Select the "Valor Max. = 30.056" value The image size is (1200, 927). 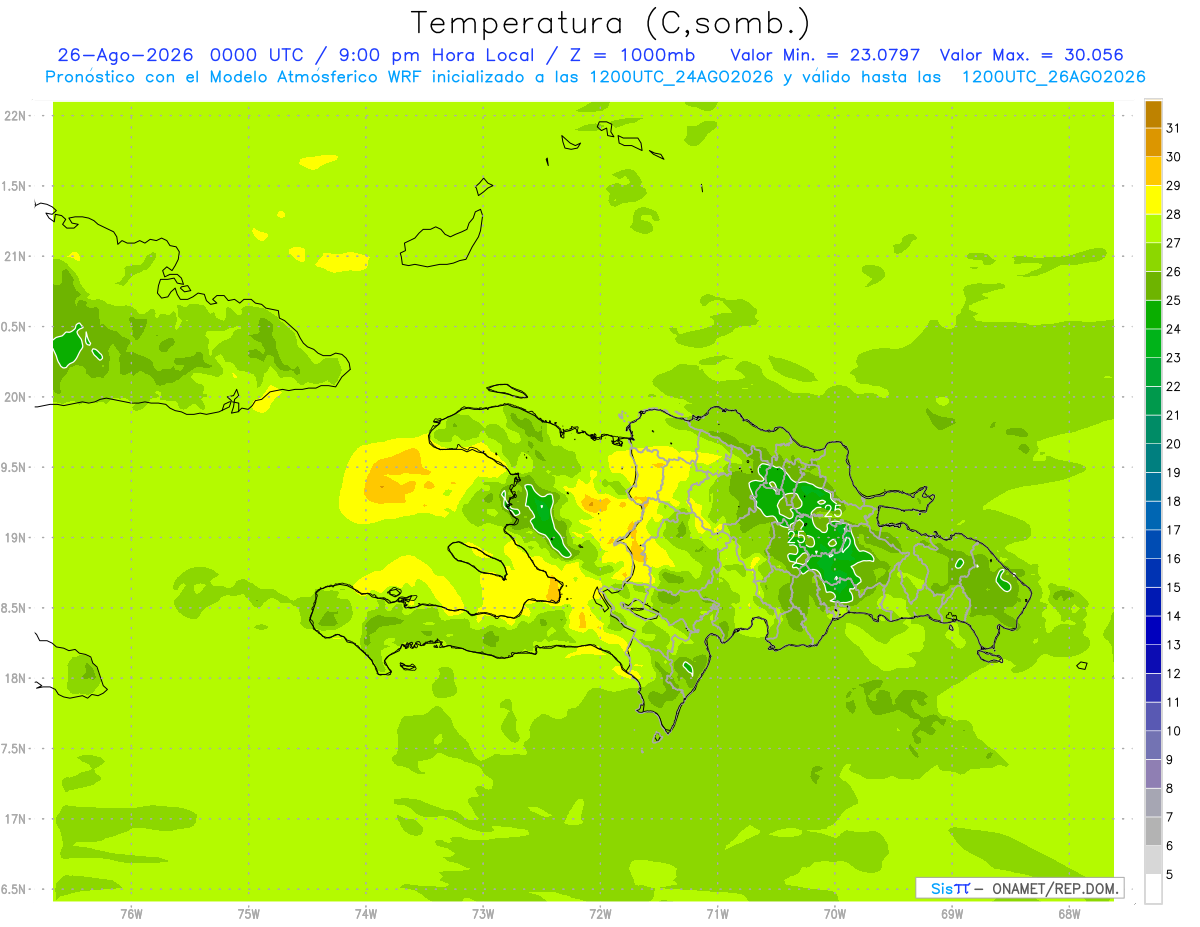click(1031, 55)
